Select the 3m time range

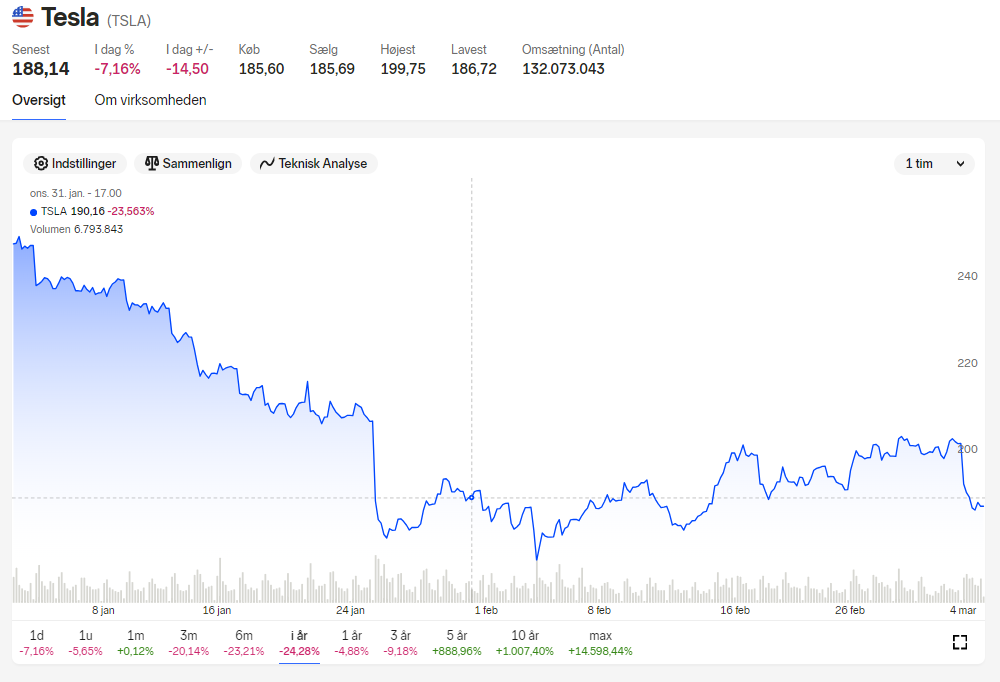click(x=188, y=642)
